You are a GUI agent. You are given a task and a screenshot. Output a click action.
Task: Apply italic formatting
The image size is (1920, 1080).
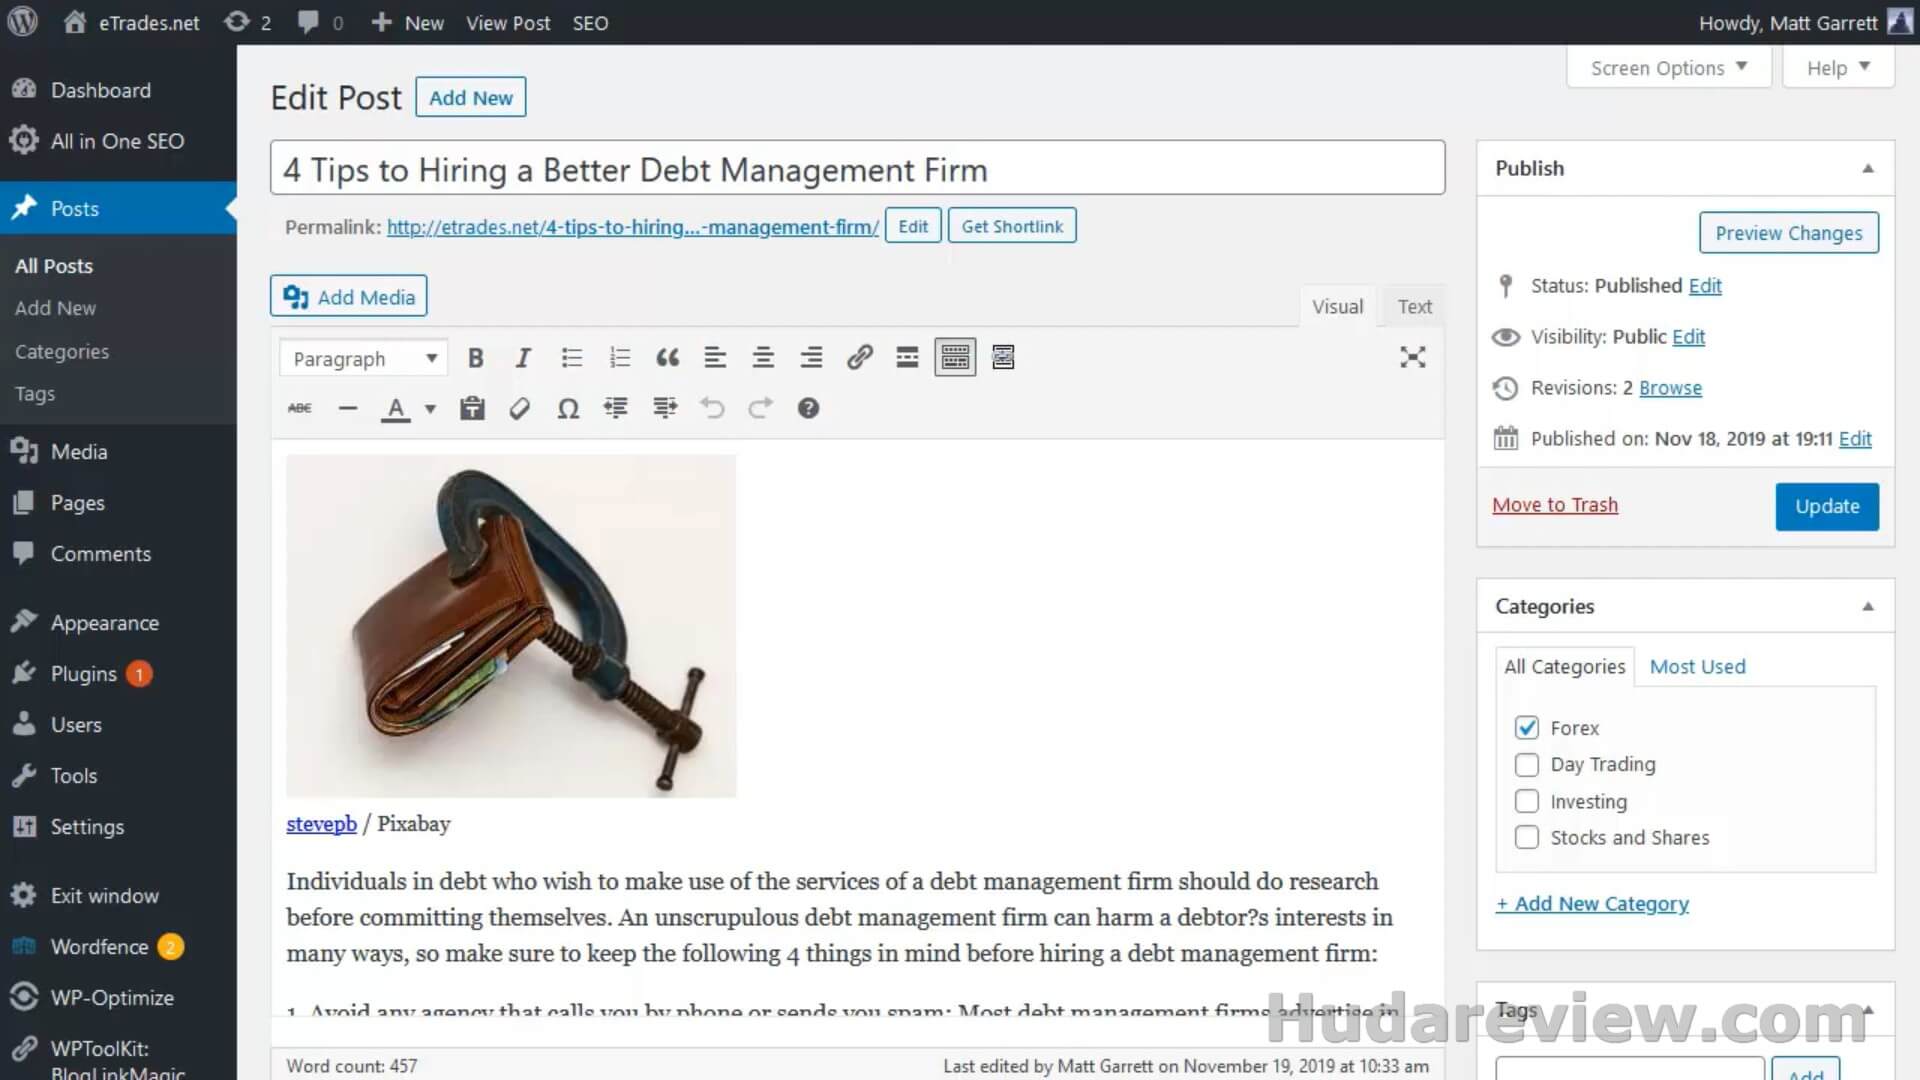pos(522,358)
